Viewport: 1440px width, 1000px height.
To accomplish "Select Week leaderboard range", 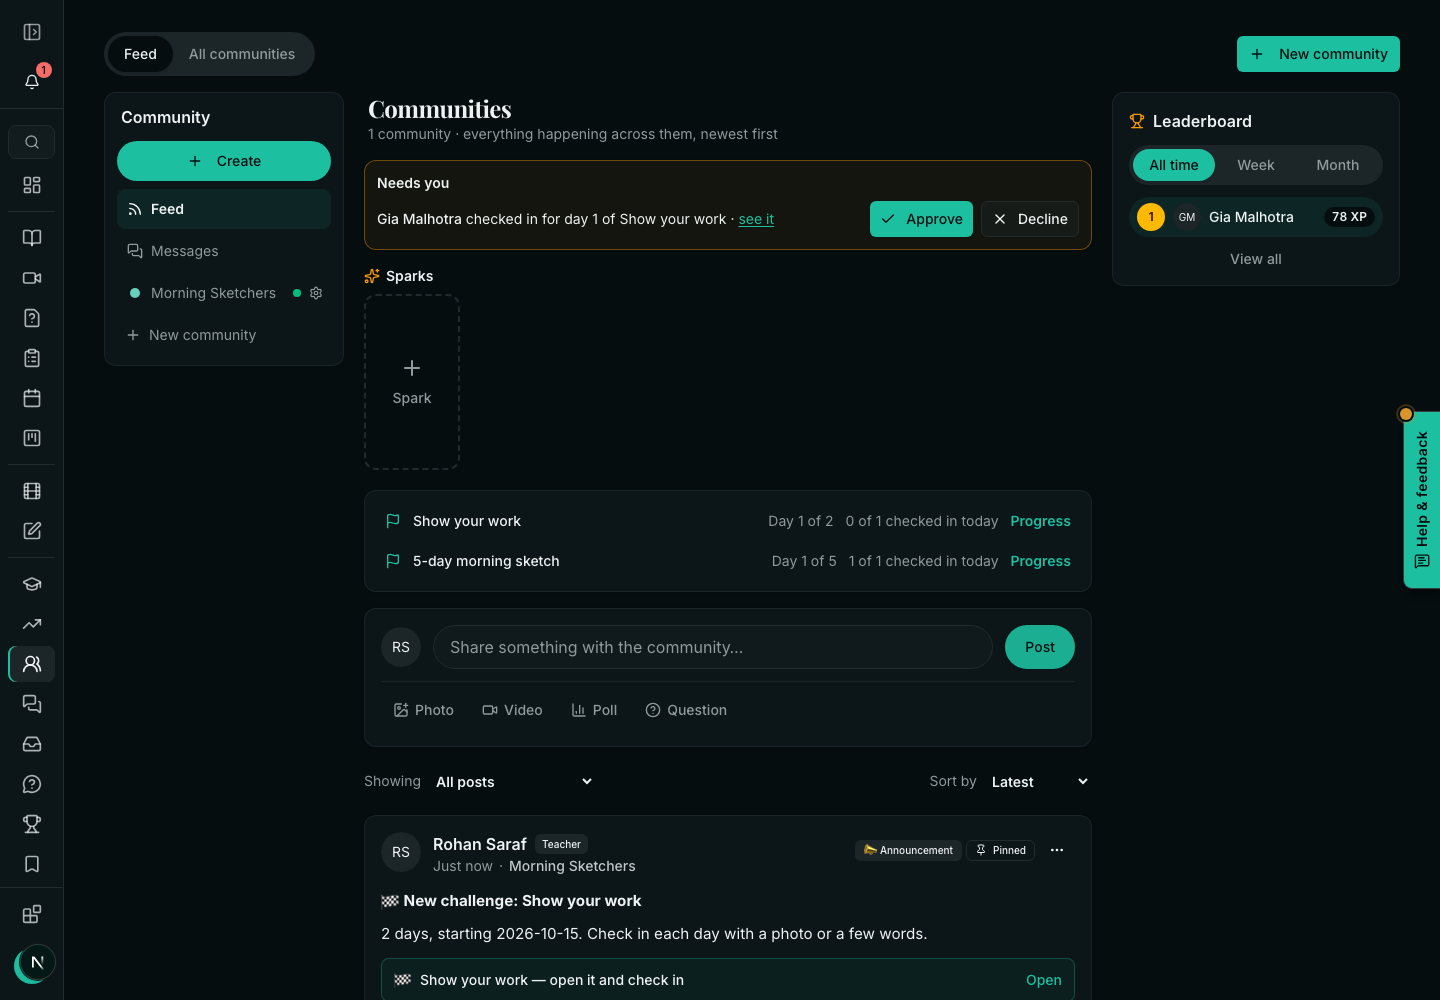I will tap(1256, 165).
